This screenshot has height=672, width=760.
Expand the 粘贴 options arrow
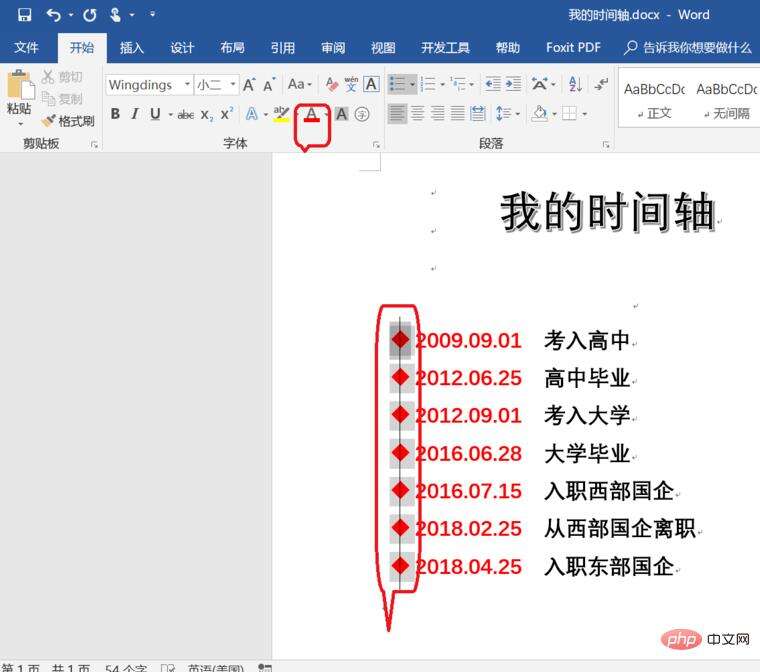[x=20, y=124]
